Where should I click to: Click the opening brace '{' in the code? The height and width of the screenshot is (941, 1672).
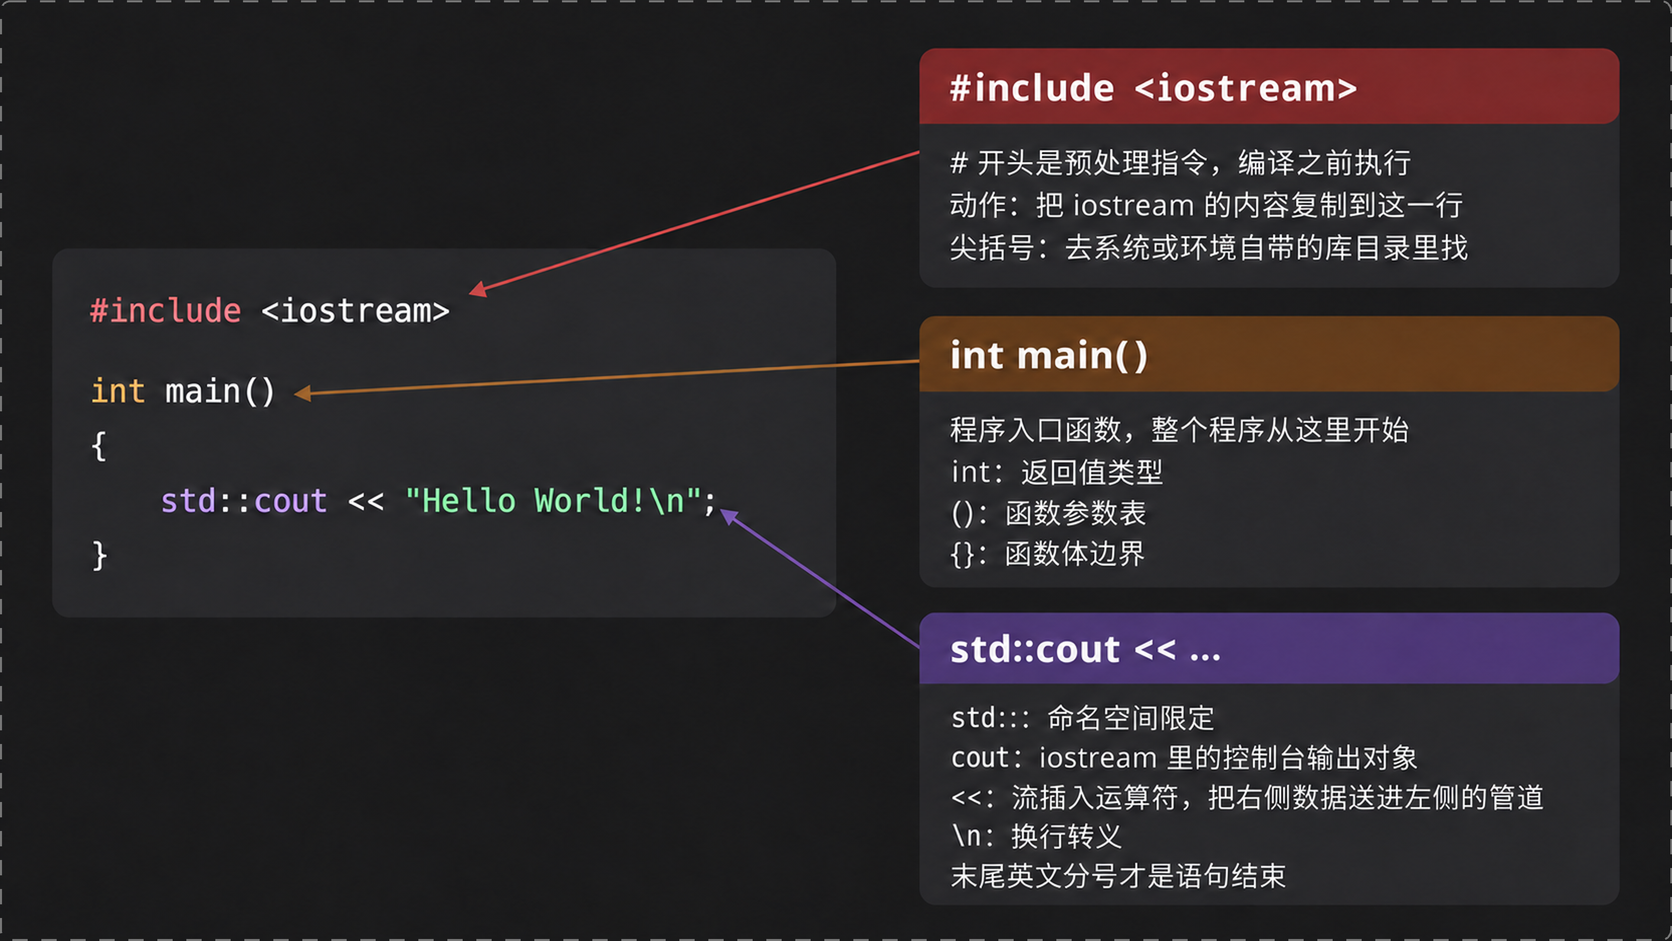click(x=99, y=446)
